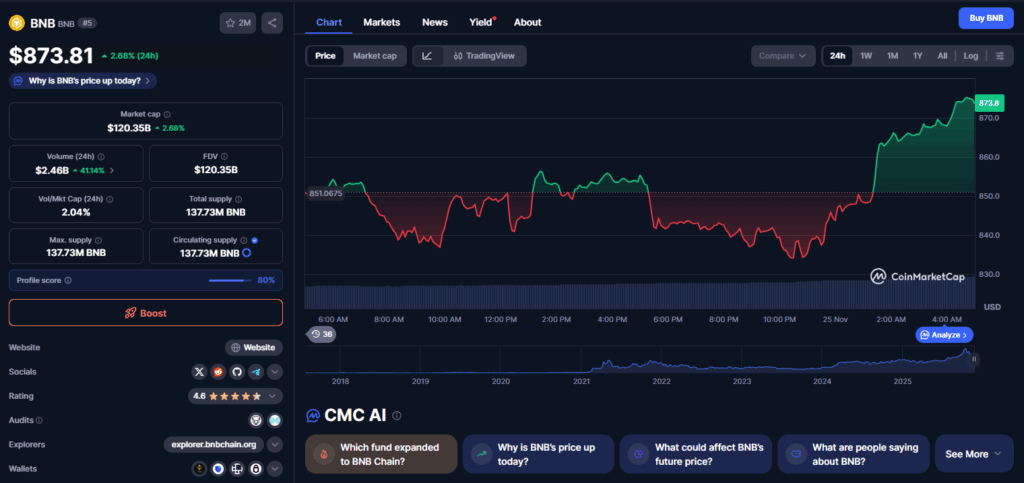Image resolution: width=1024 pixels, height=483 pixels.
Task: Switch to the Markets tab
Action: (x=381, y=22)
